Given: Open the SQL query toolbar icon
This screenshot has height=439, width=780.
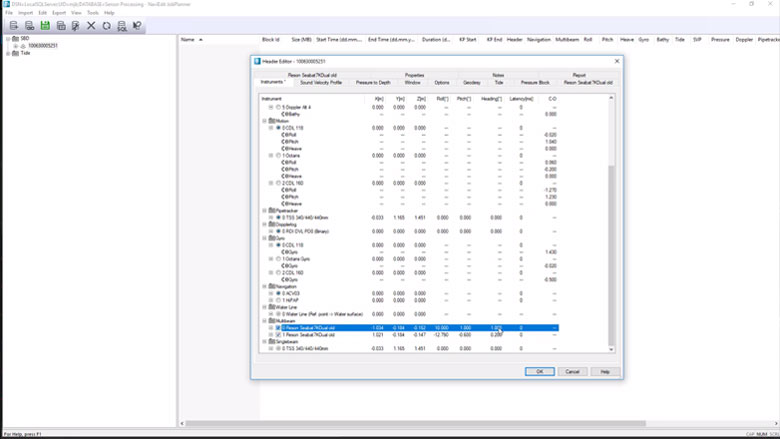Looking at the screenshot, I should click(122, 25).
